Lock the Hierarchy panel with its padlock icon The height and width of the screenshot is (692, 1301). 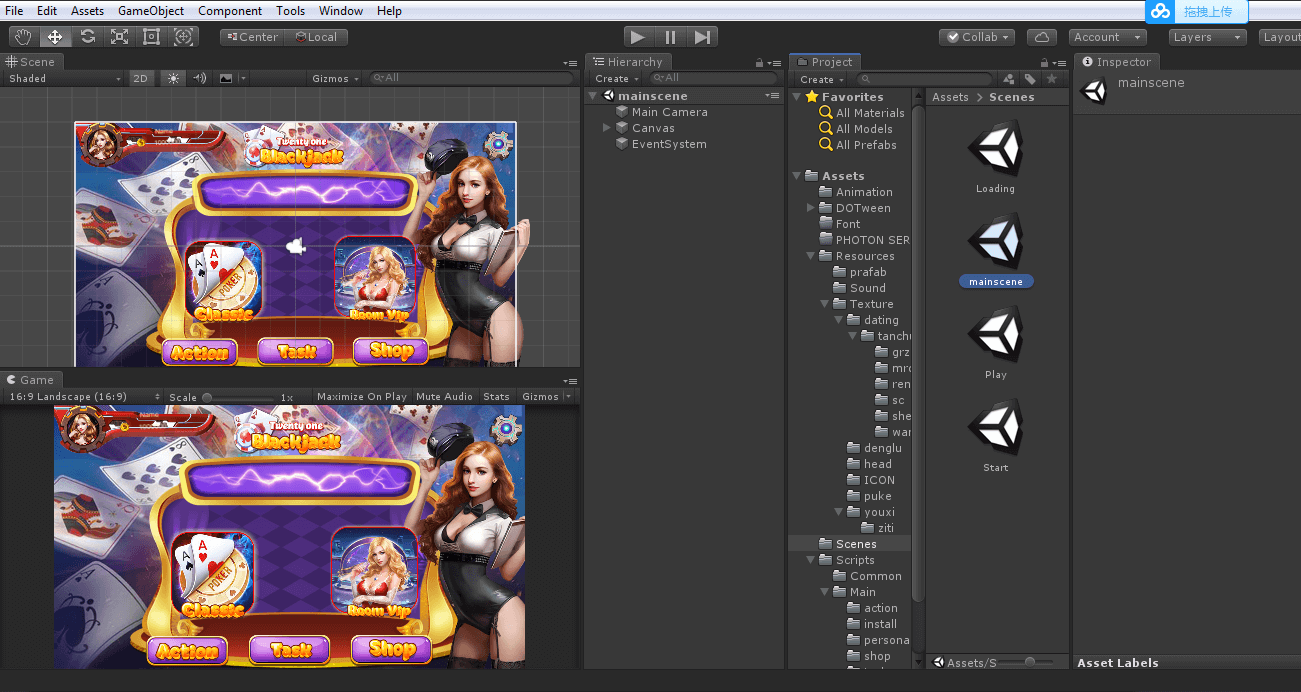point(760,62)
